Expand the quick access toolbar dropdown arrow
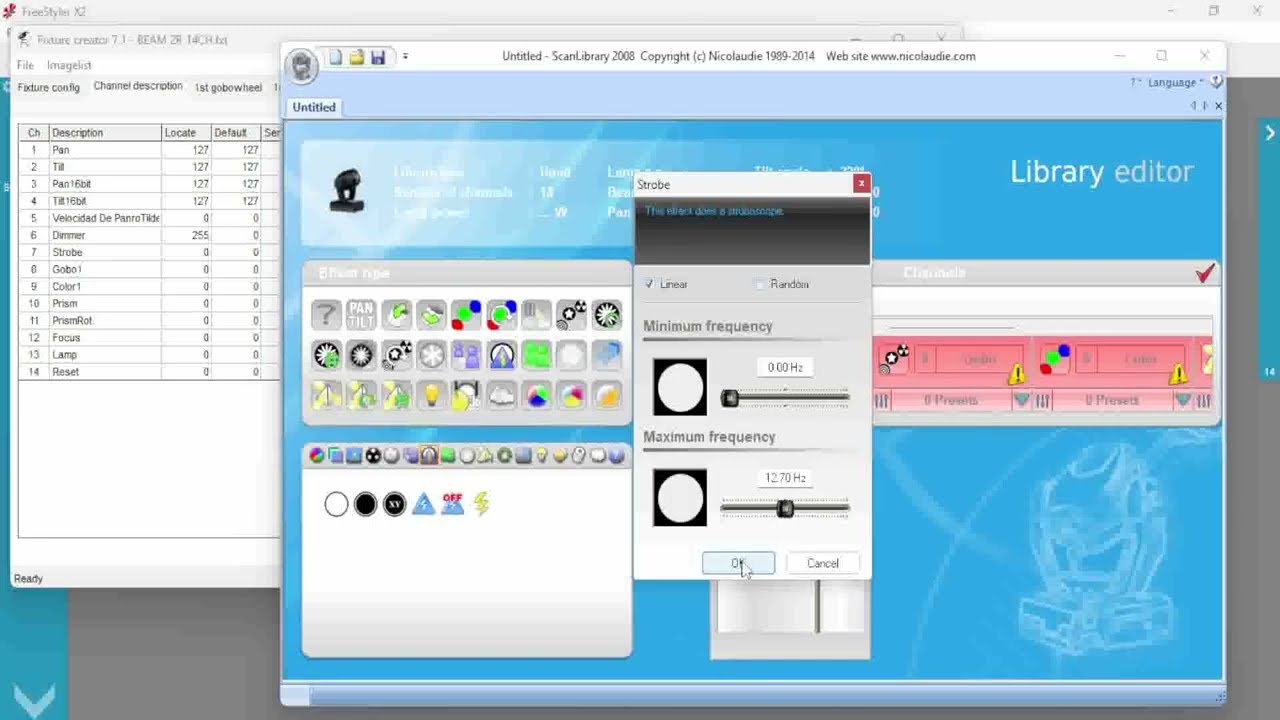The image size is (1280, 720). (405, 57)
